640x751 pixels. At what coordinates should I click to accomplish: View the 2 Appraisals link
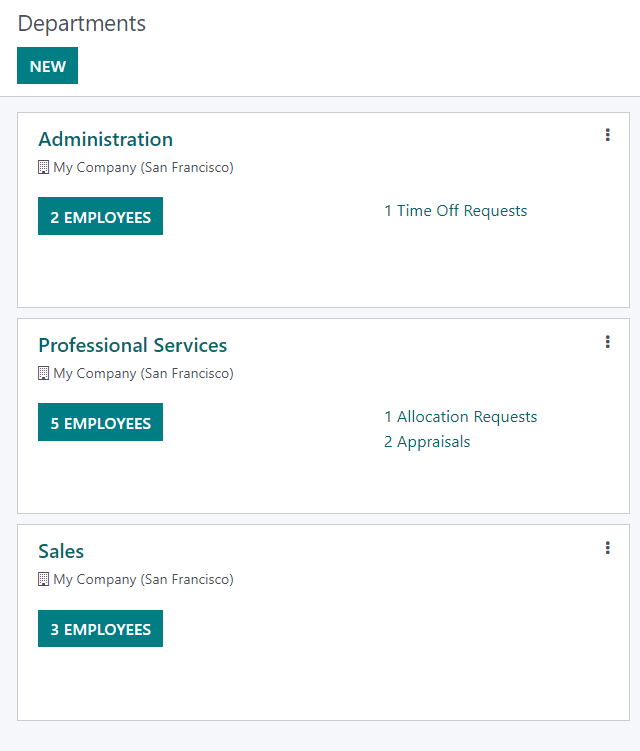tap(427, 442)
